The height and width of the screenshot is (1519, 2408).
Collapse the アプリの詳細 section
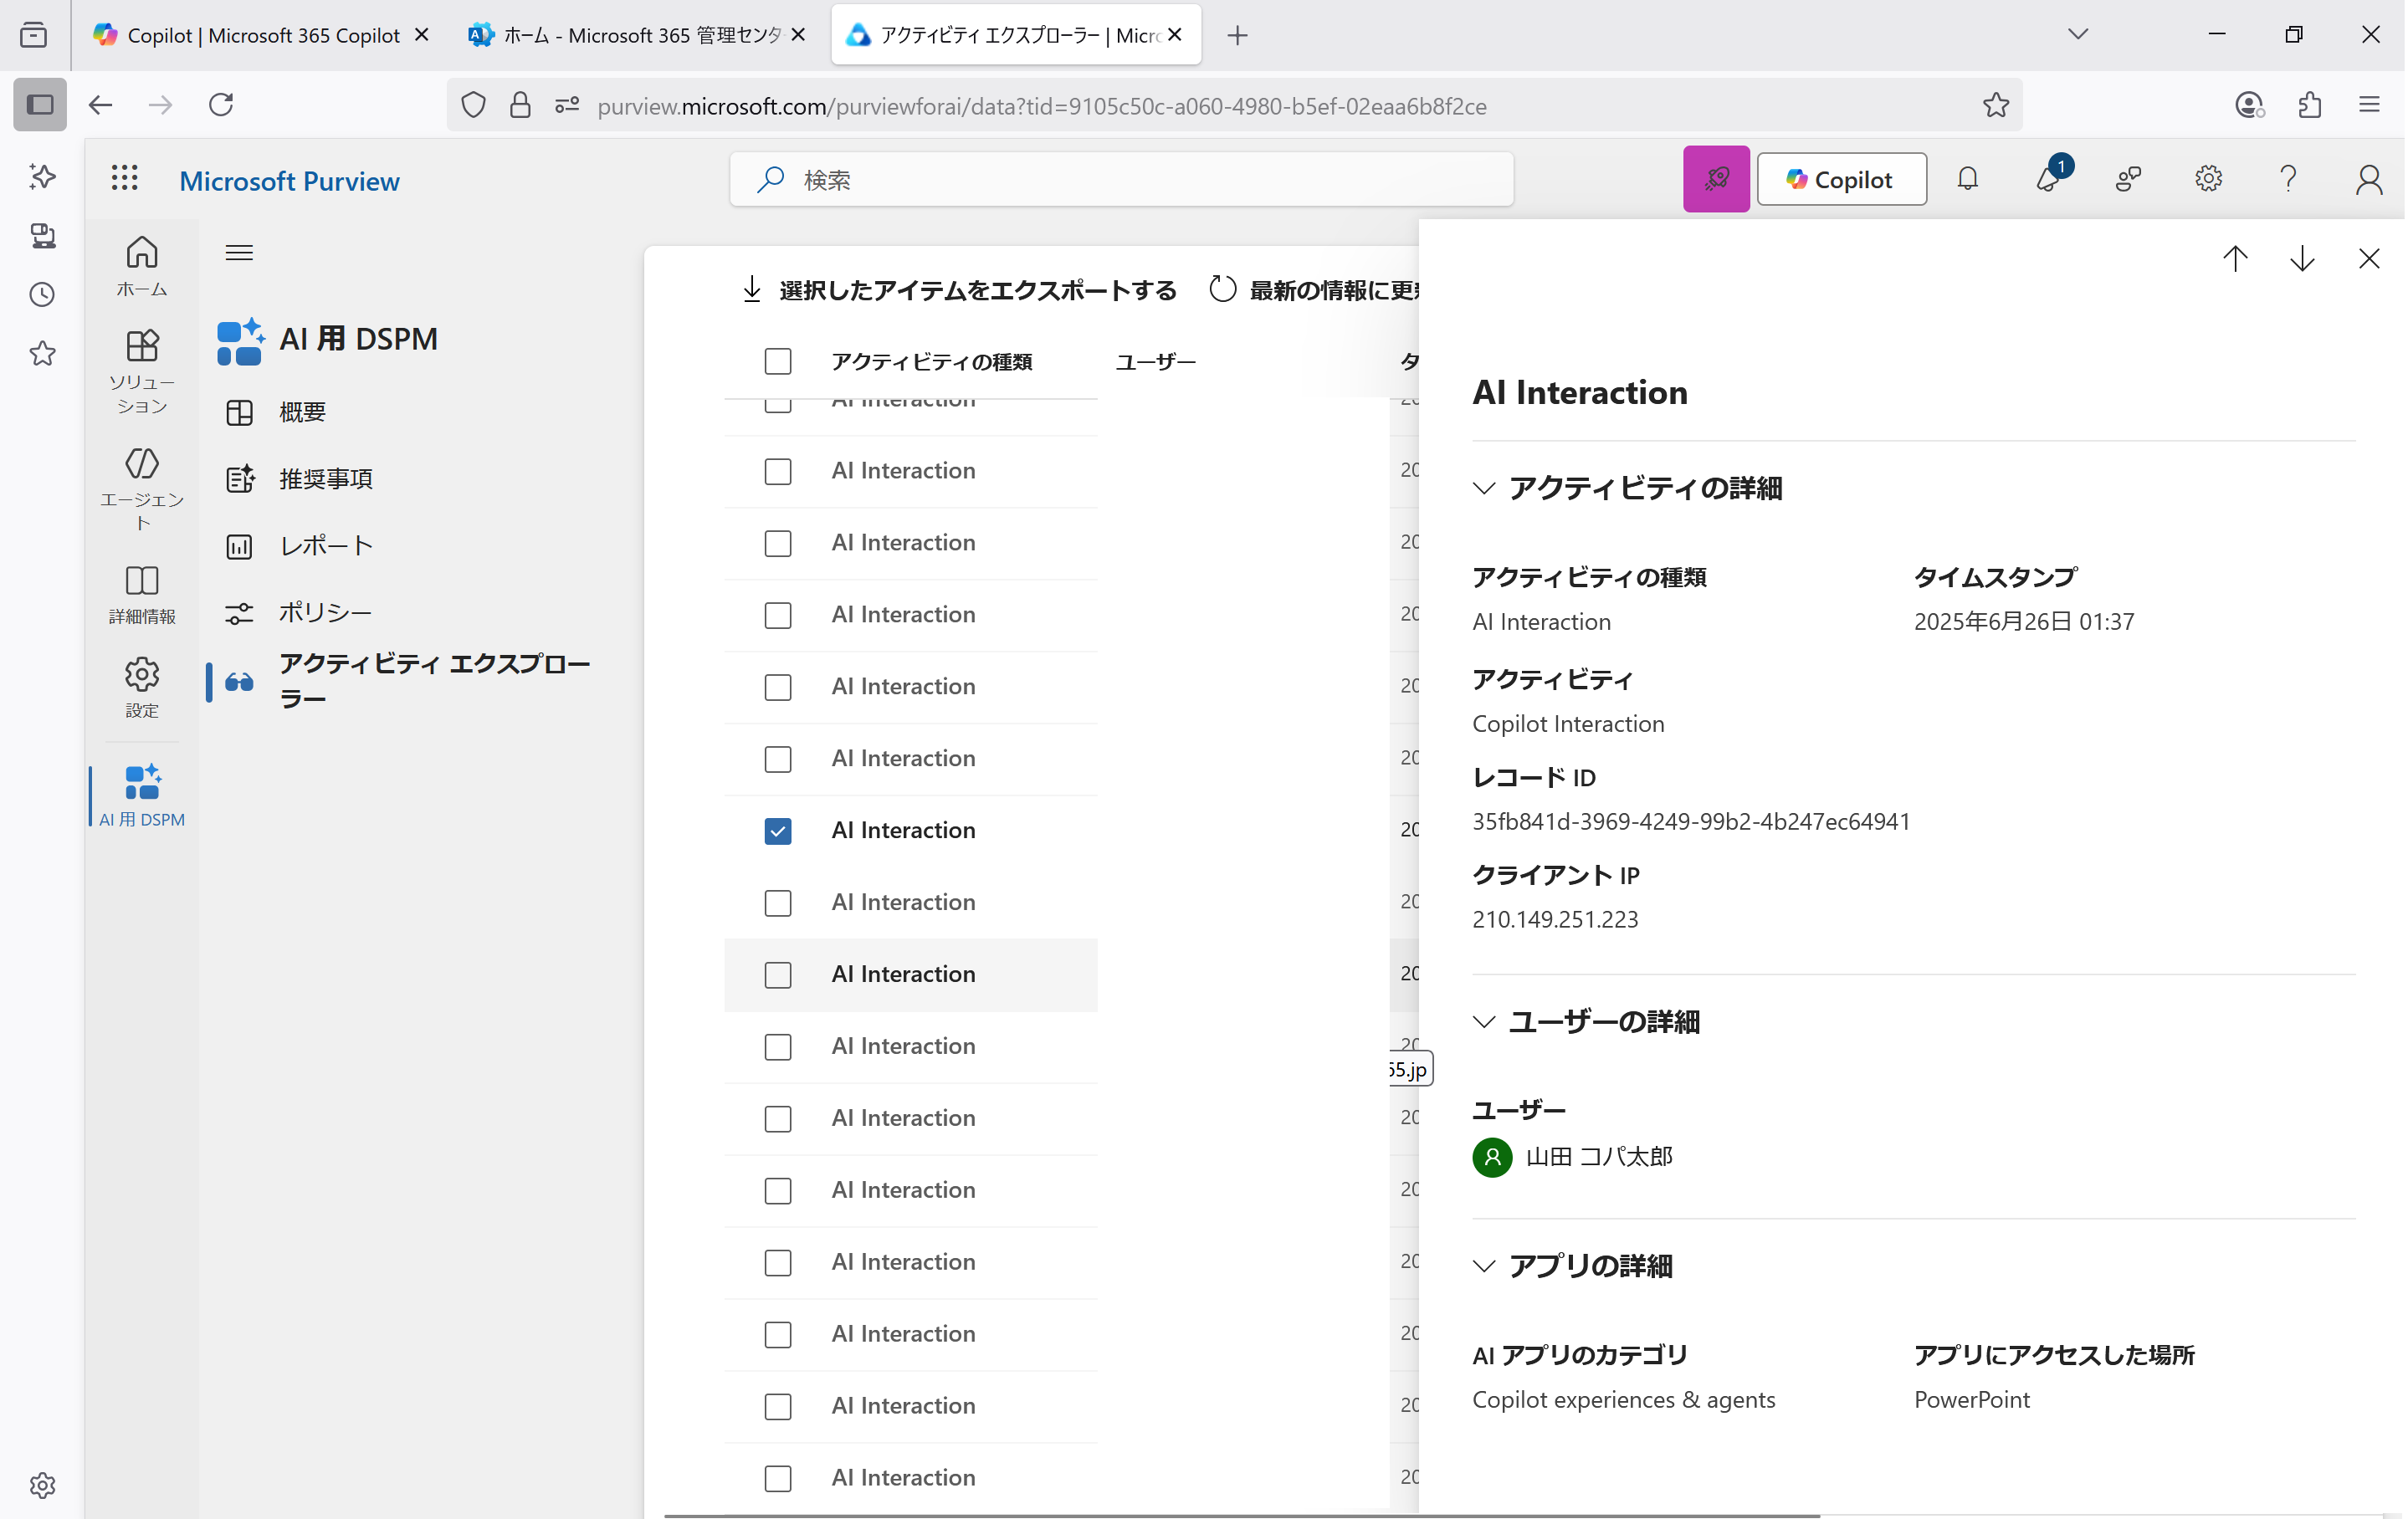[1484, 1266]
